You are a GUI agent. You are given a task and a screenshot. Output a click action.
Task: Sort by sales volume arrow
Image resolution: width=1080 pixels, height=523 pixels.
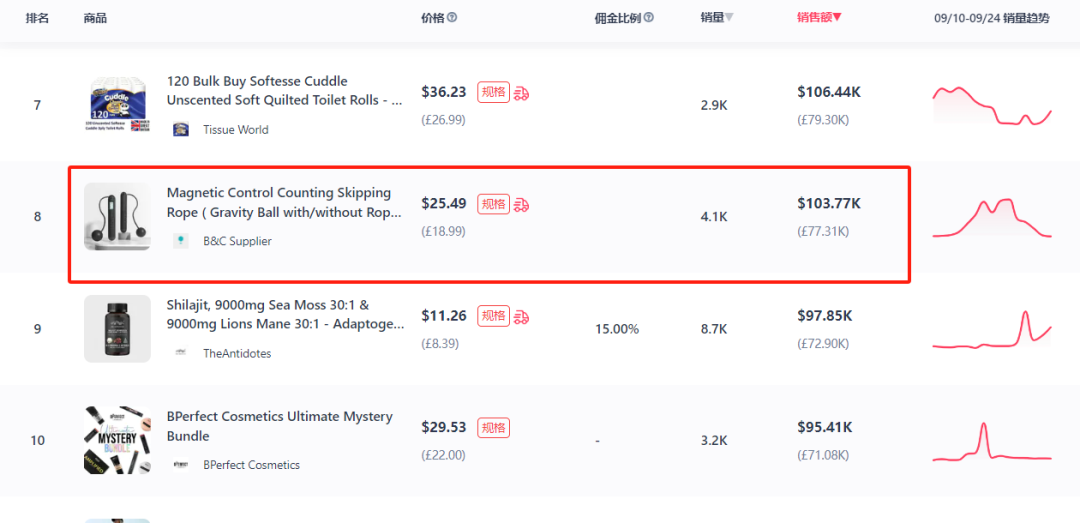point(729,18)
